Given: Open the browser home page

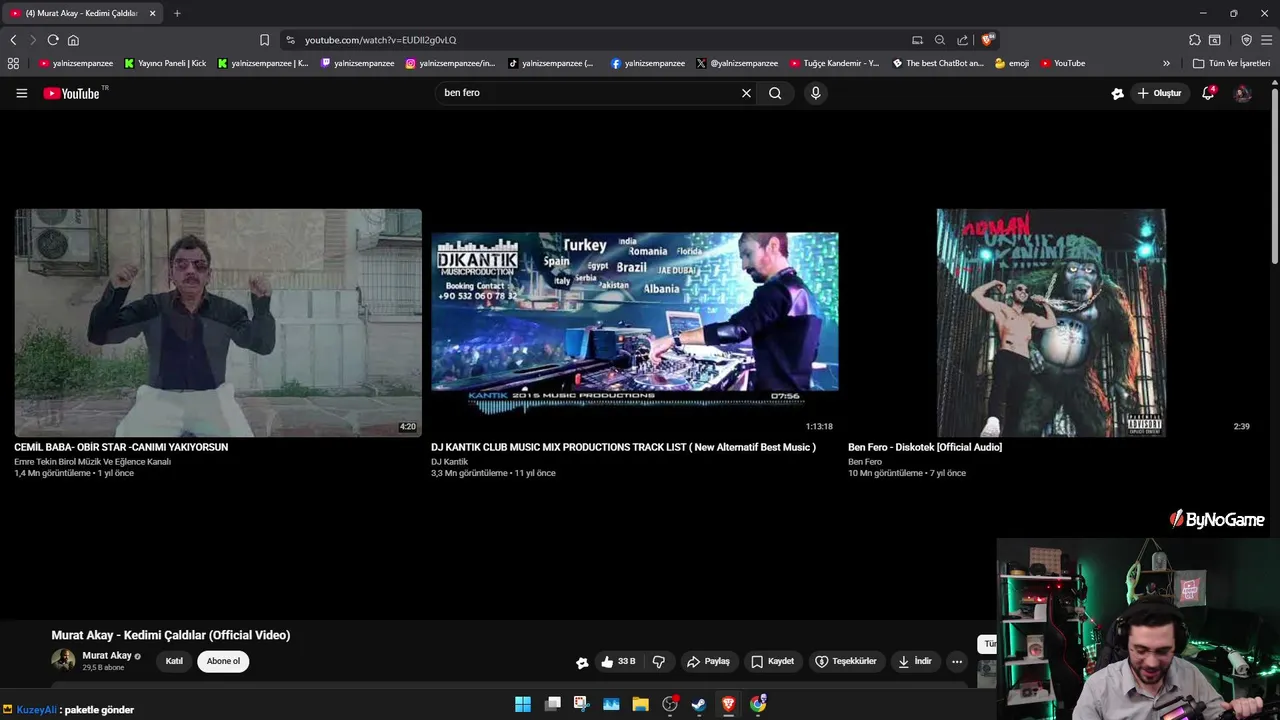Looking at the screenshot, I should (73, 40).
